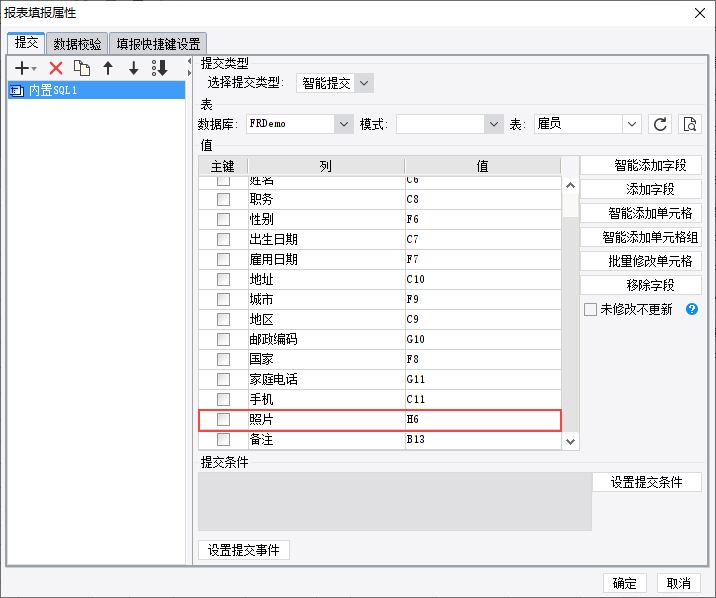Click the 批量修改单元格 button
The width and height of the screenshot is (716, 598).
641,261
